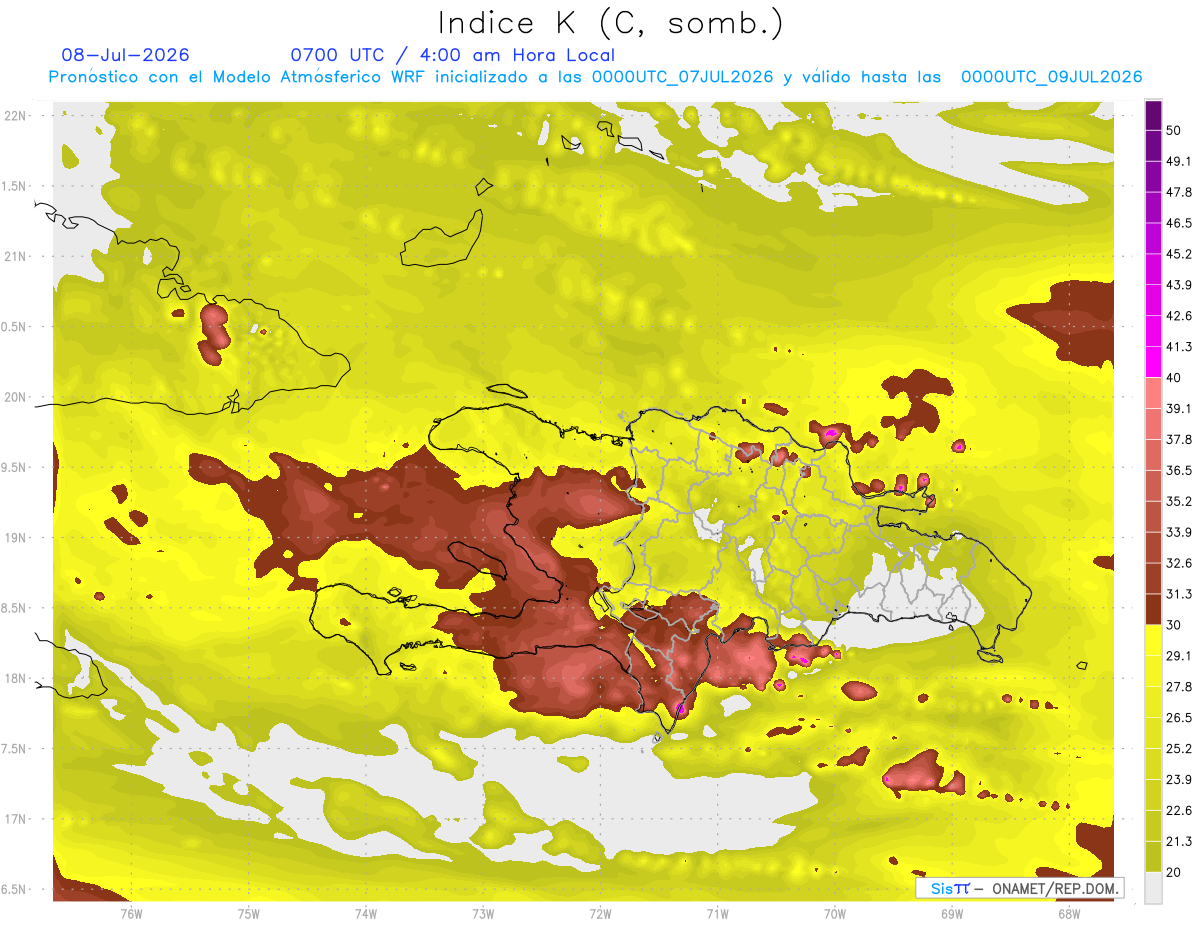Click the '0700 UTC / 4:00 am Hora Local' text
1200x927 pixels.
tap(453, 55)
